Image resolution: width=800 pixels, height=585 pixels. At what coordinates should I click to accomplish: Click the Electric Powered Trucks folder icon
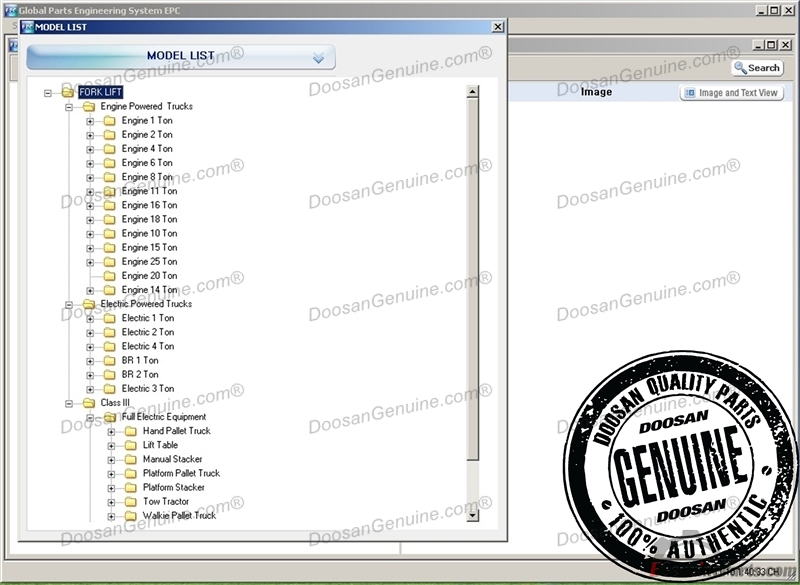(x=88, y=304)
